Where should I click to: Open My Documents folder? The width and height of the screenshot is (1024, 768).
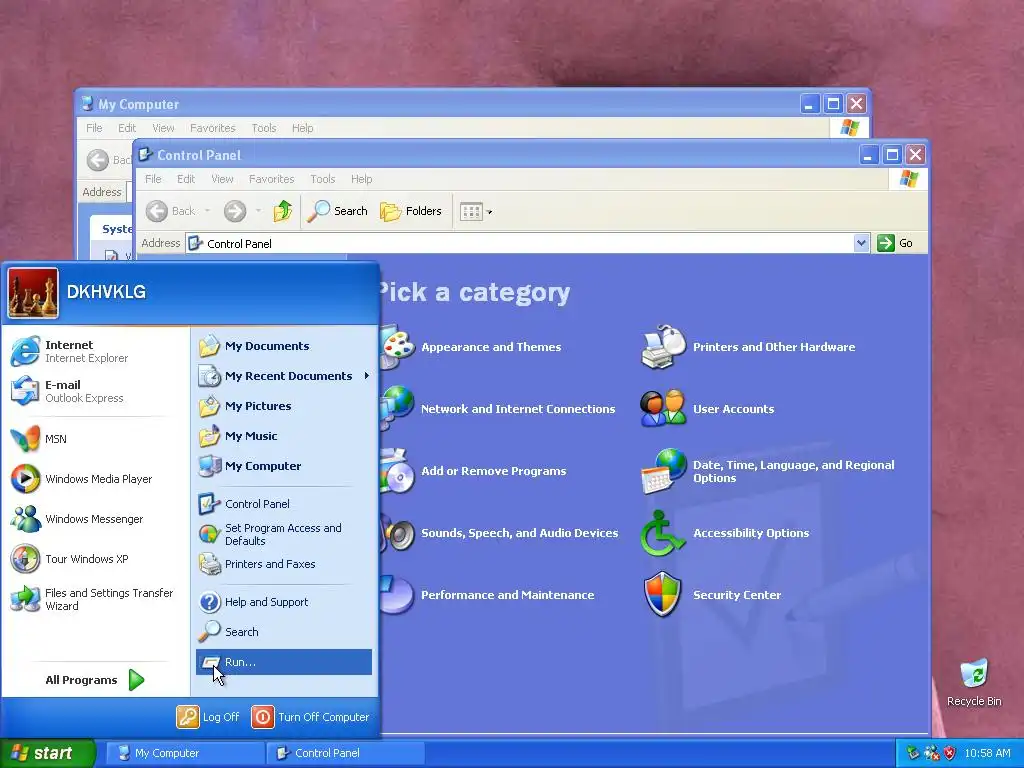click(283, 346)
